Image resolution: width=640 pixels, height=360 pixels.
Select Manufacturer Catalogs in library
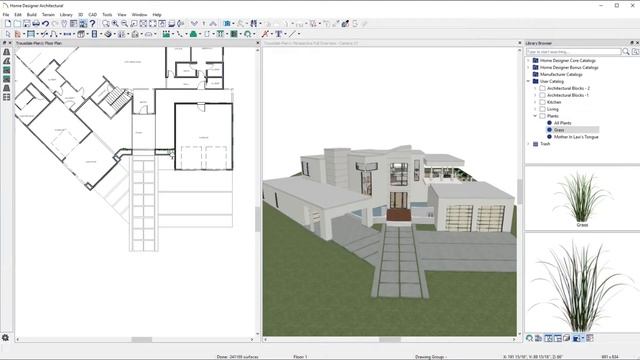[x=561, y=74]
